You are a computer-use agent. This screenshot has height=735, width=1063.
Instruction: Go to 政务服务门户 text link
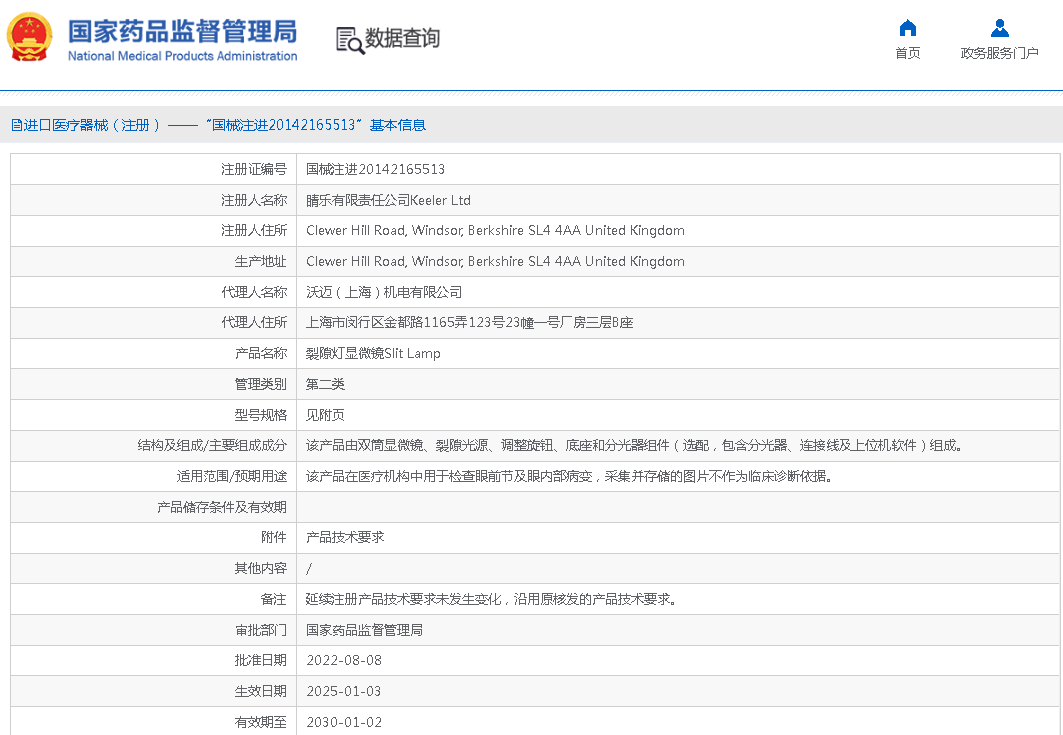pyautogui.click(x=999, y=53)
